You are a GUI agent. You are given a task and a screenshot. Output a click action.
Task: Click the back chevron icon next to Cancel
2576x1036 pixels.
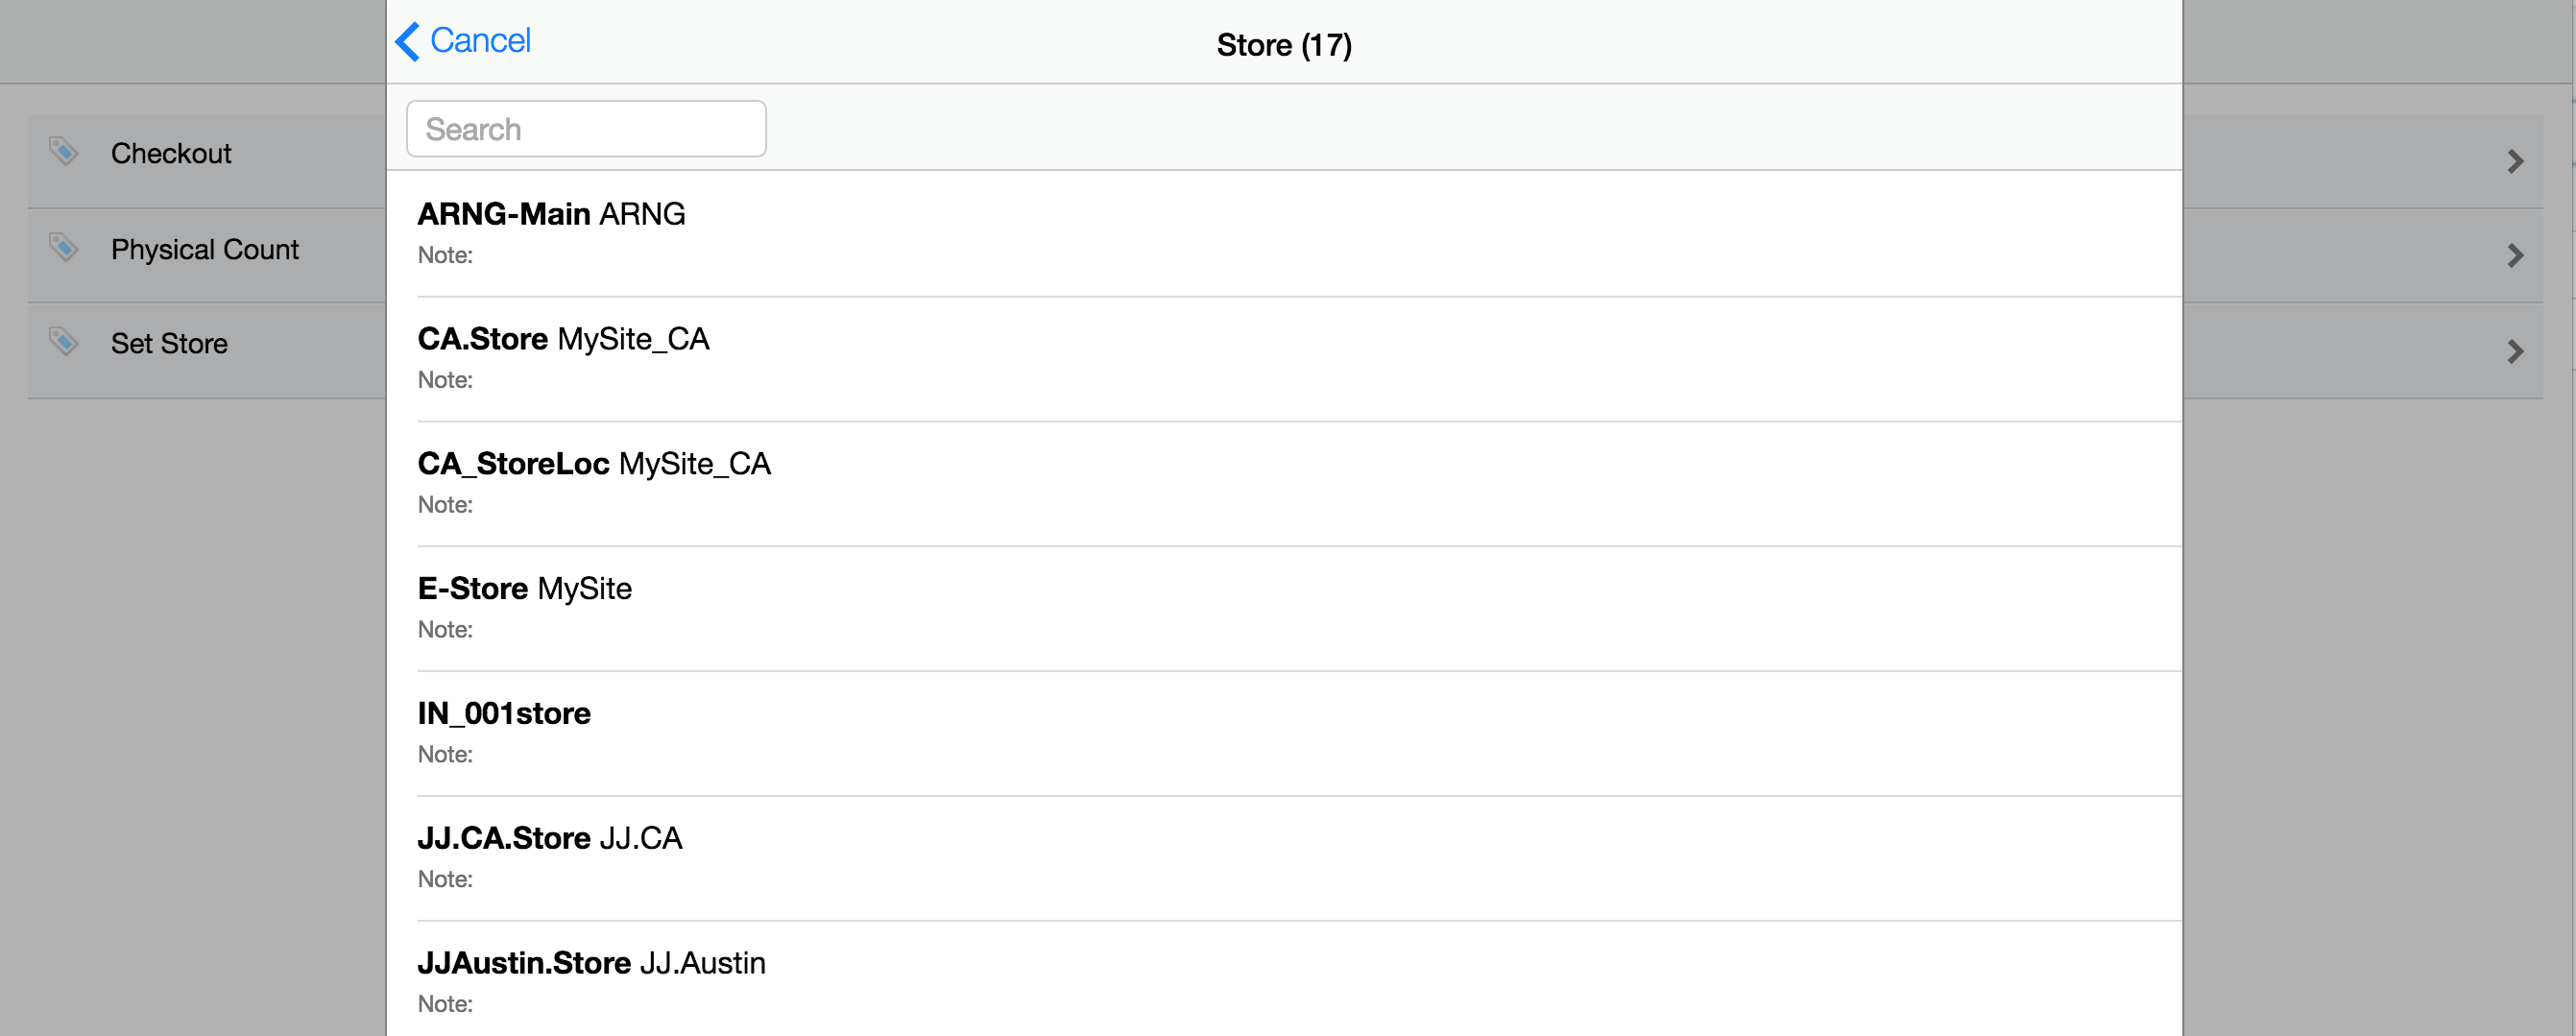pos(407,42)
